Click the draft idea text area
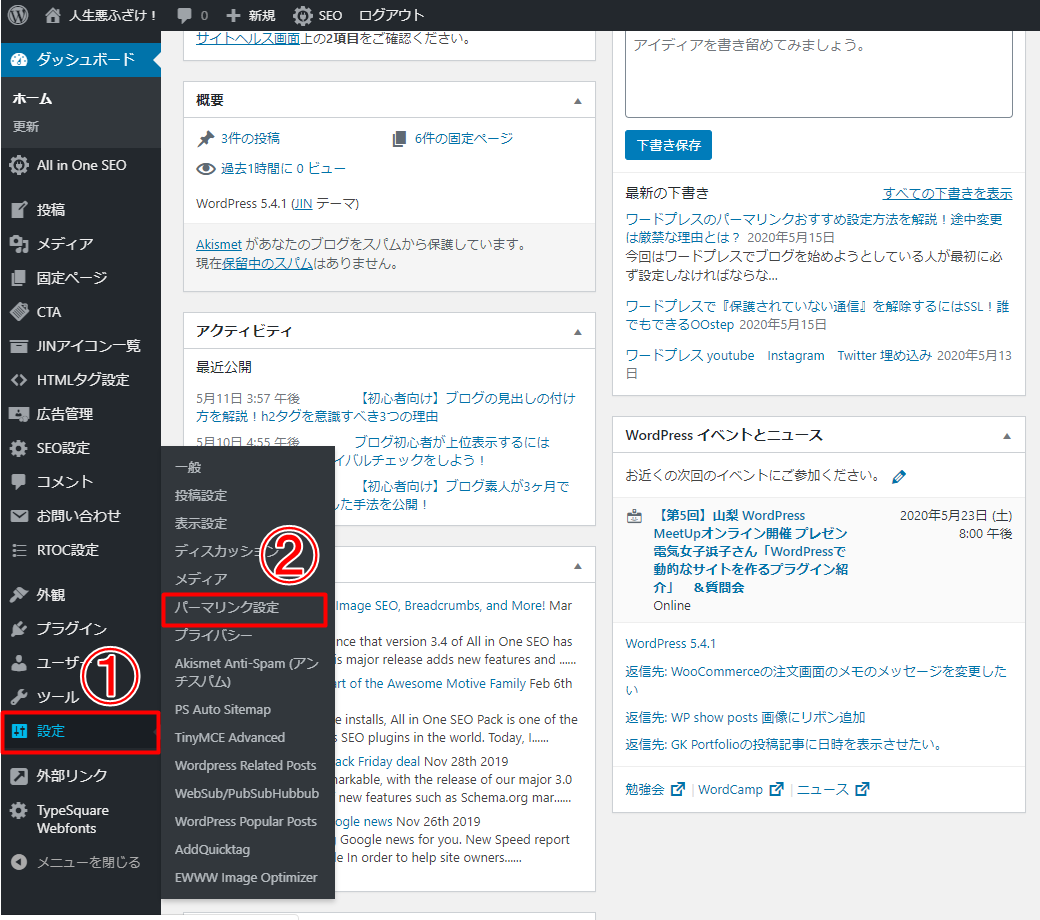 [x=818, y=74]
